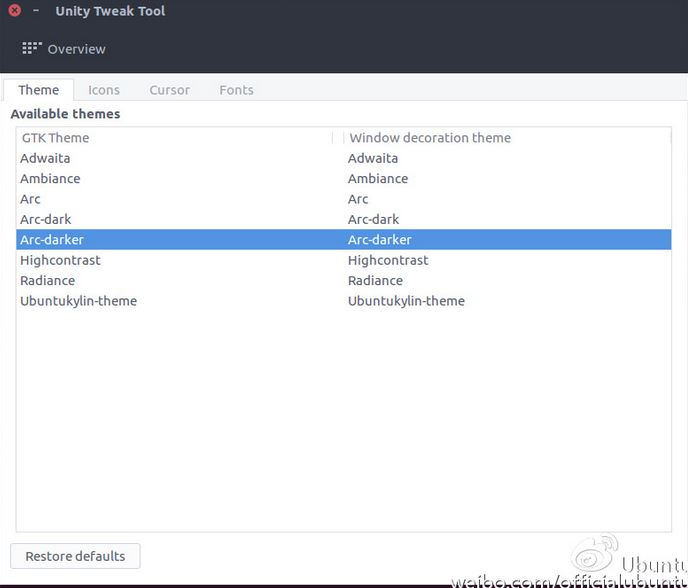Choose the Ambiance theme row
This screenshot has height=588, width=688.
[x=50, y=179]
